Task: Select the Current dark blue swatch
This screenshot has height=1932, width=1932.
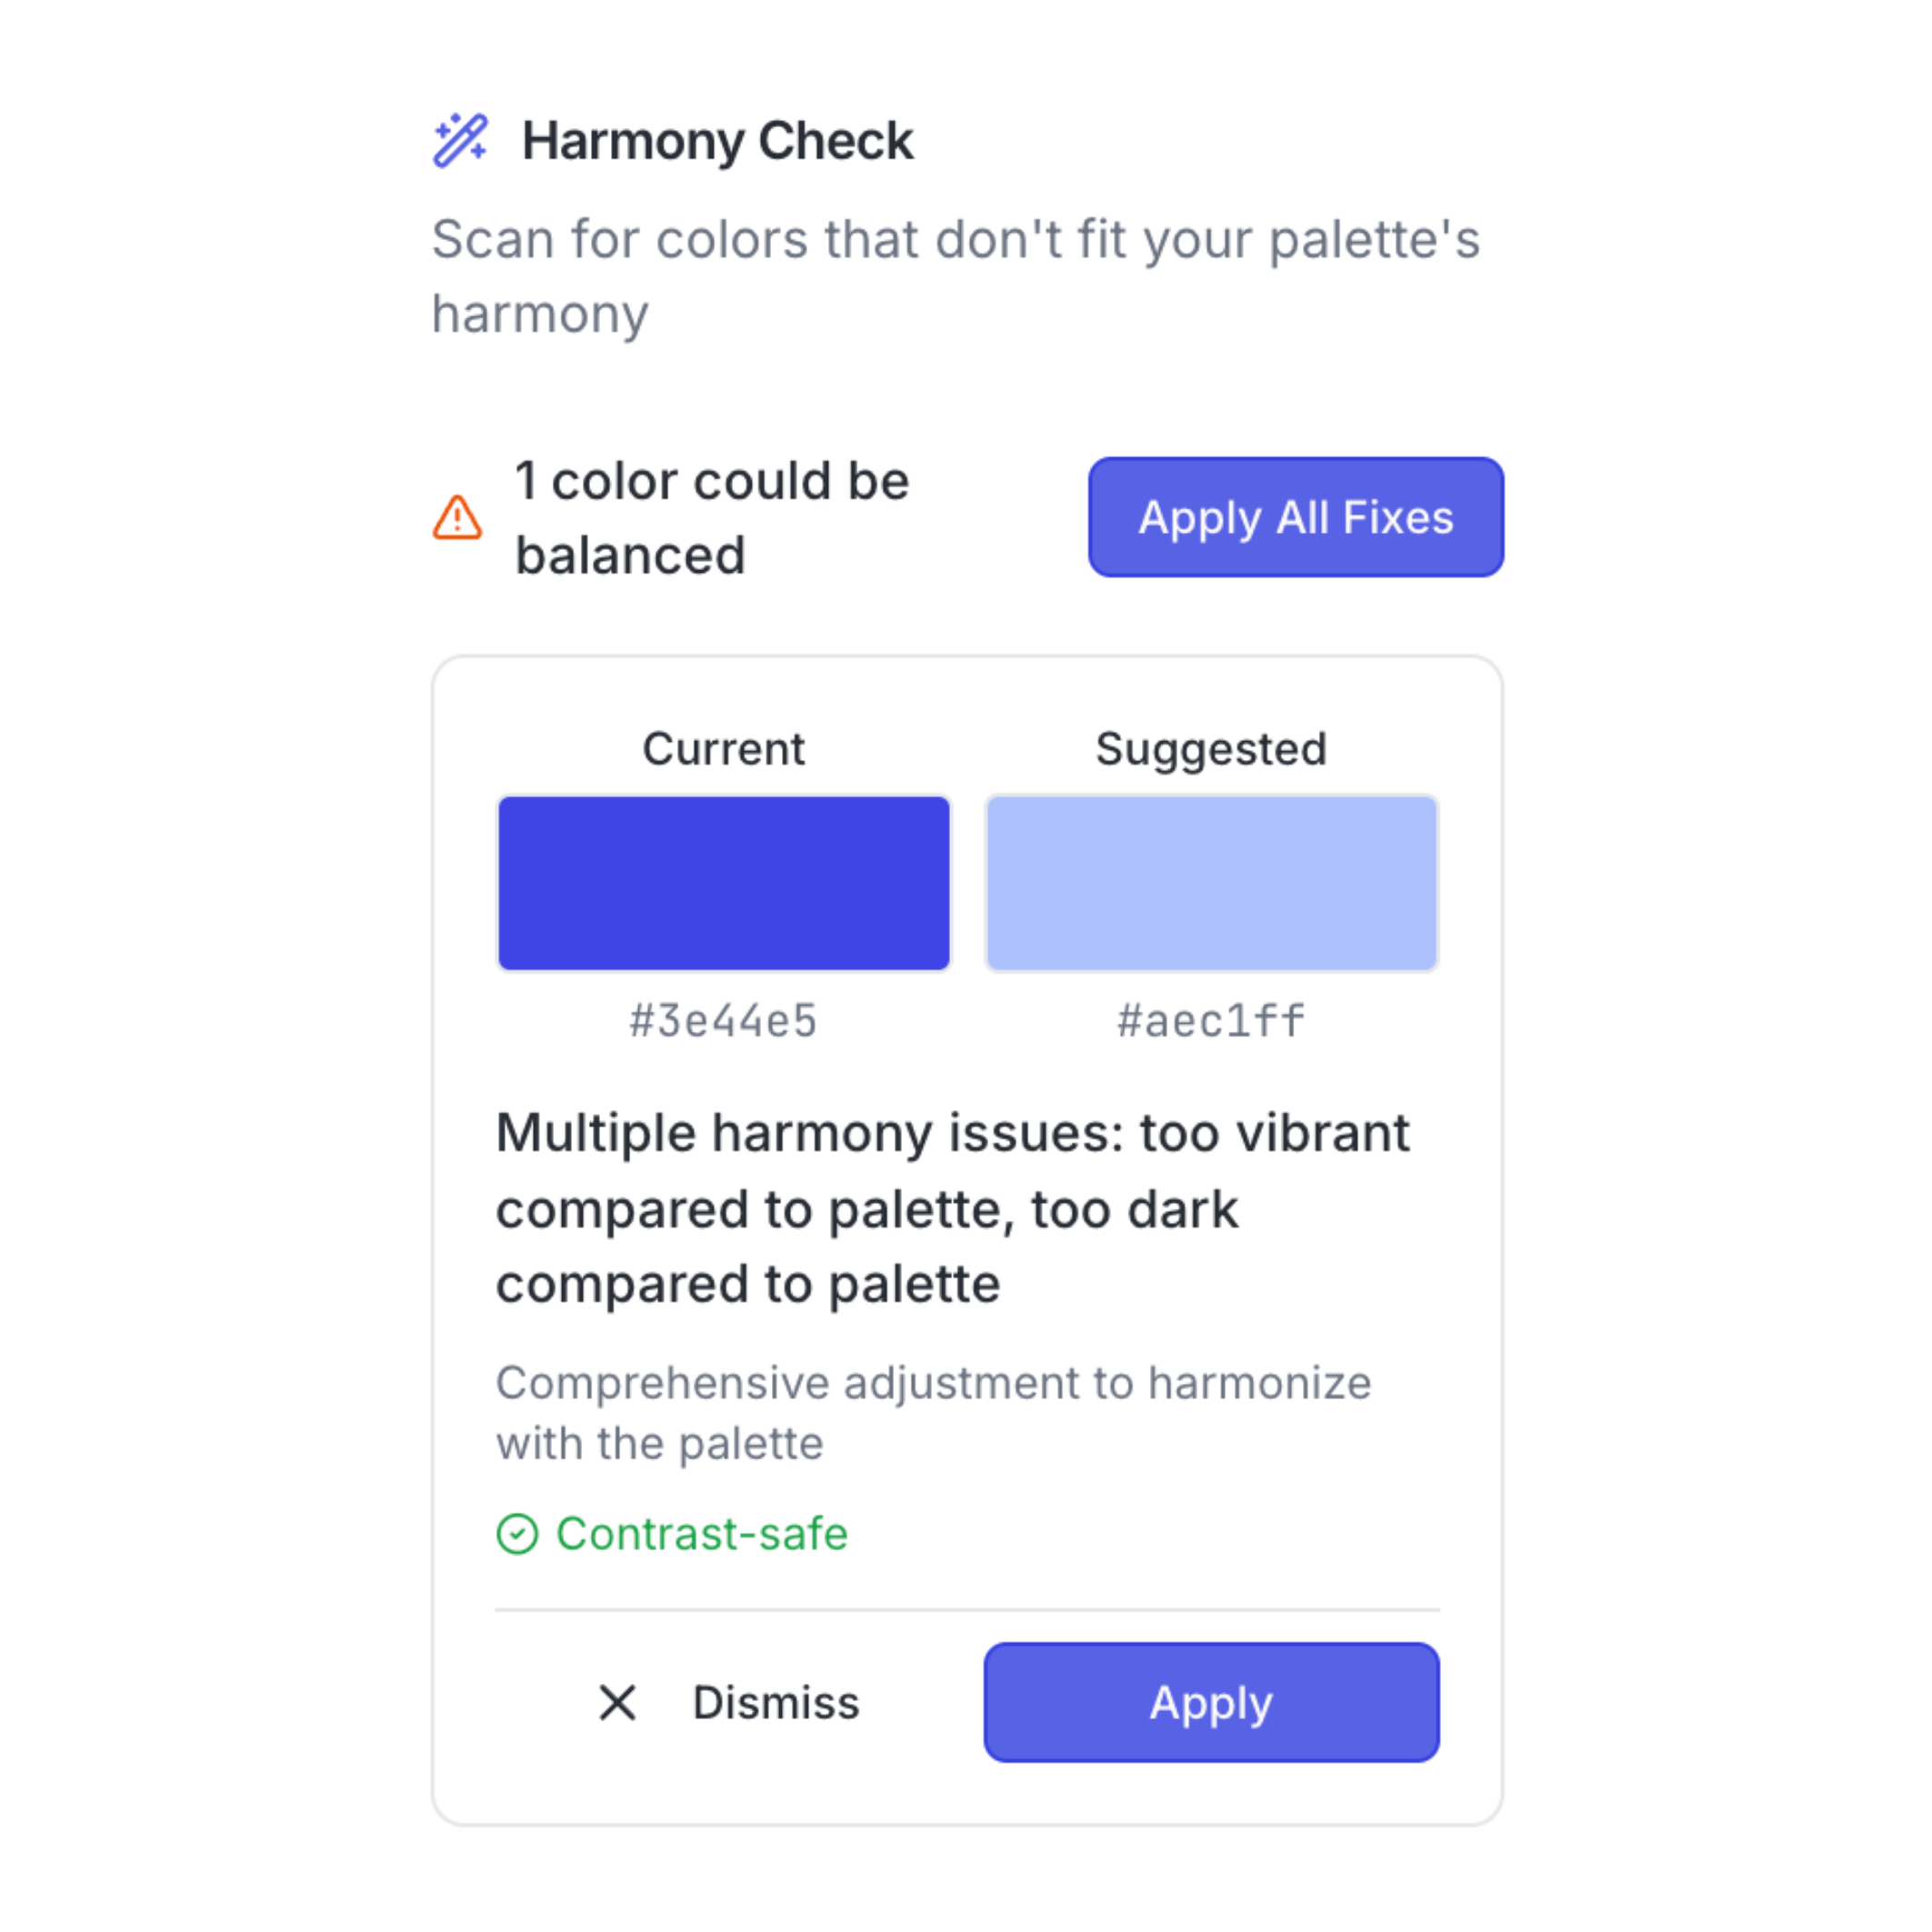Action: (x=723, y=883)
